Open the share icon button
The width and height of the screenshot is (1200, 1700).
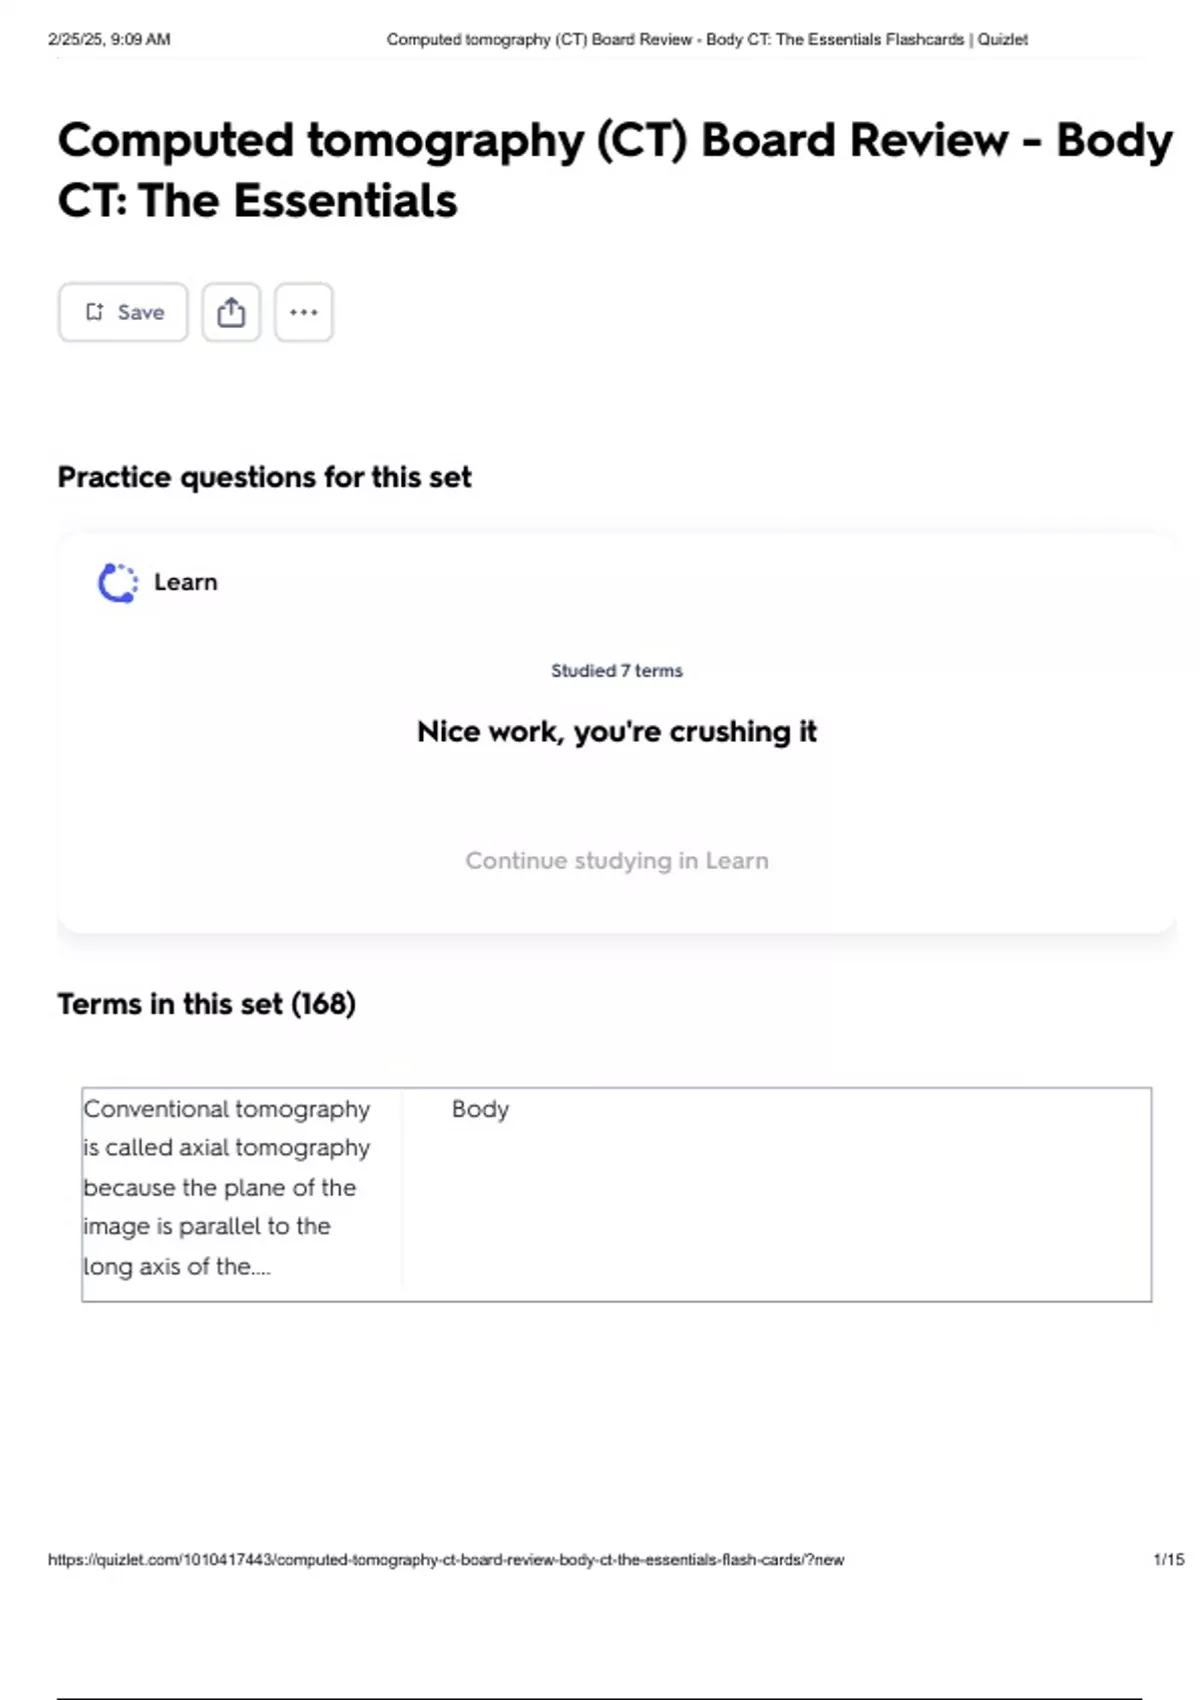point(231,312)
